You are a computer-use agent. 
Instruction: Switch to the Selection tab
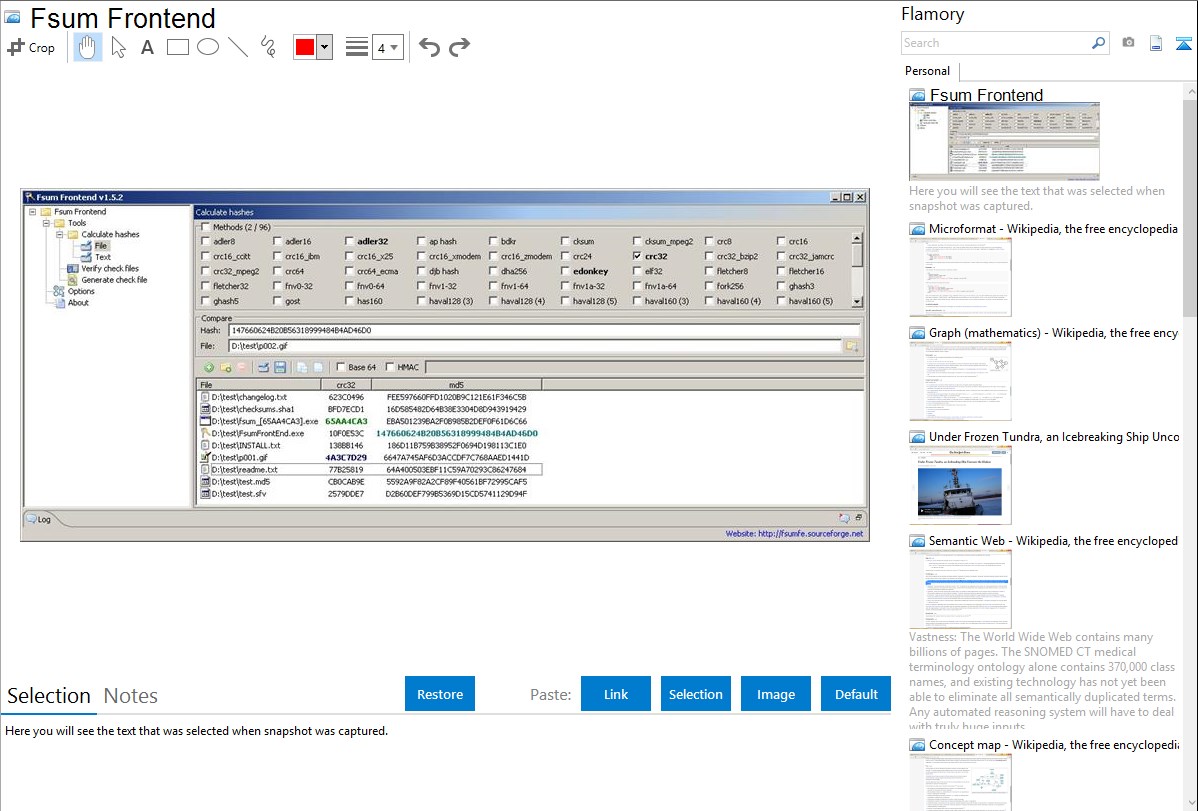49,696
